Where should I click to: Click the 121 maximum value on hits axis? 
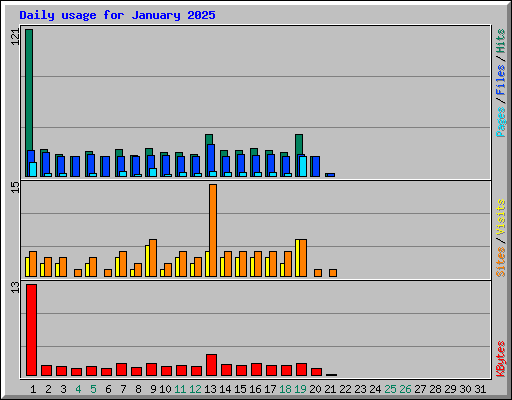[x=15, y=37]
